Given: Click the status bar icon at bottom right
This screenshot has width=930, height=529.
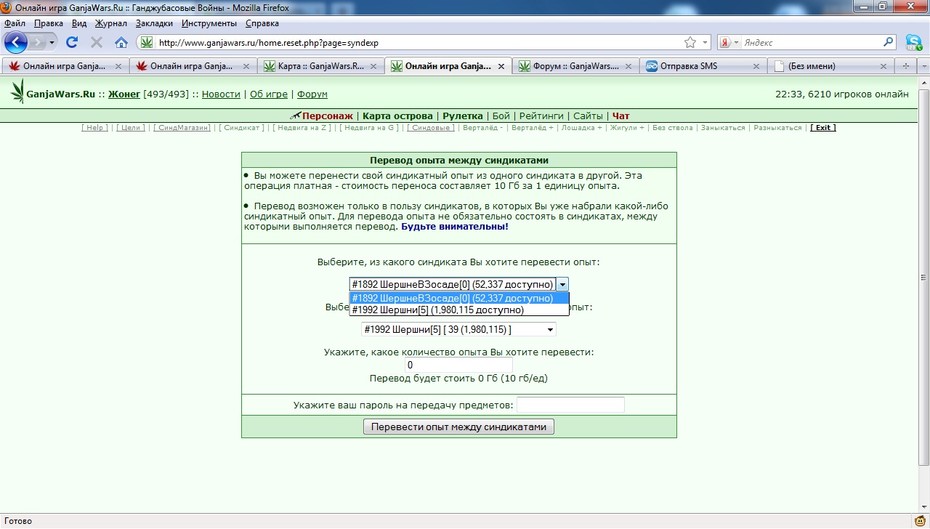Looking at the screenshot, I should [921, 521].
